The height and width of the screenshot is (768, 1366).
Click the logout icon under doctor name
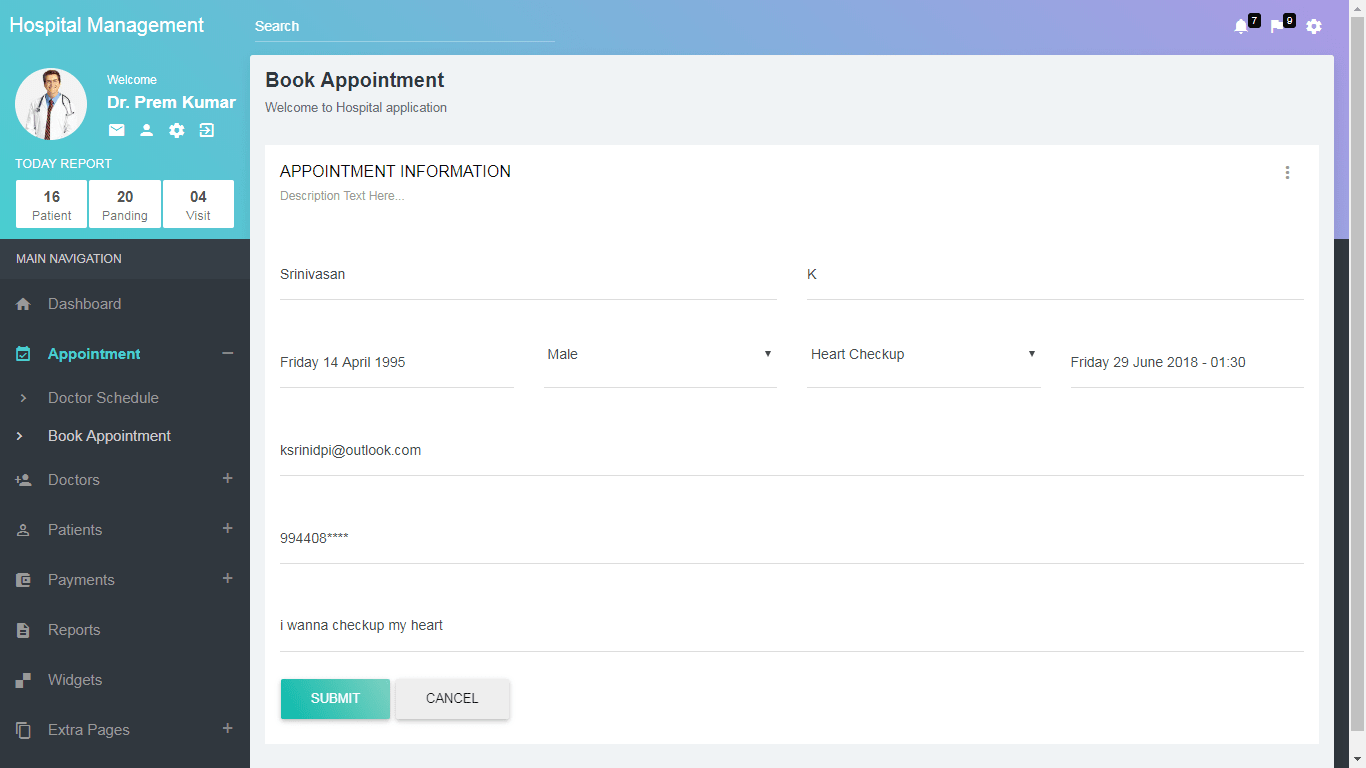click(x=207, y=130)
